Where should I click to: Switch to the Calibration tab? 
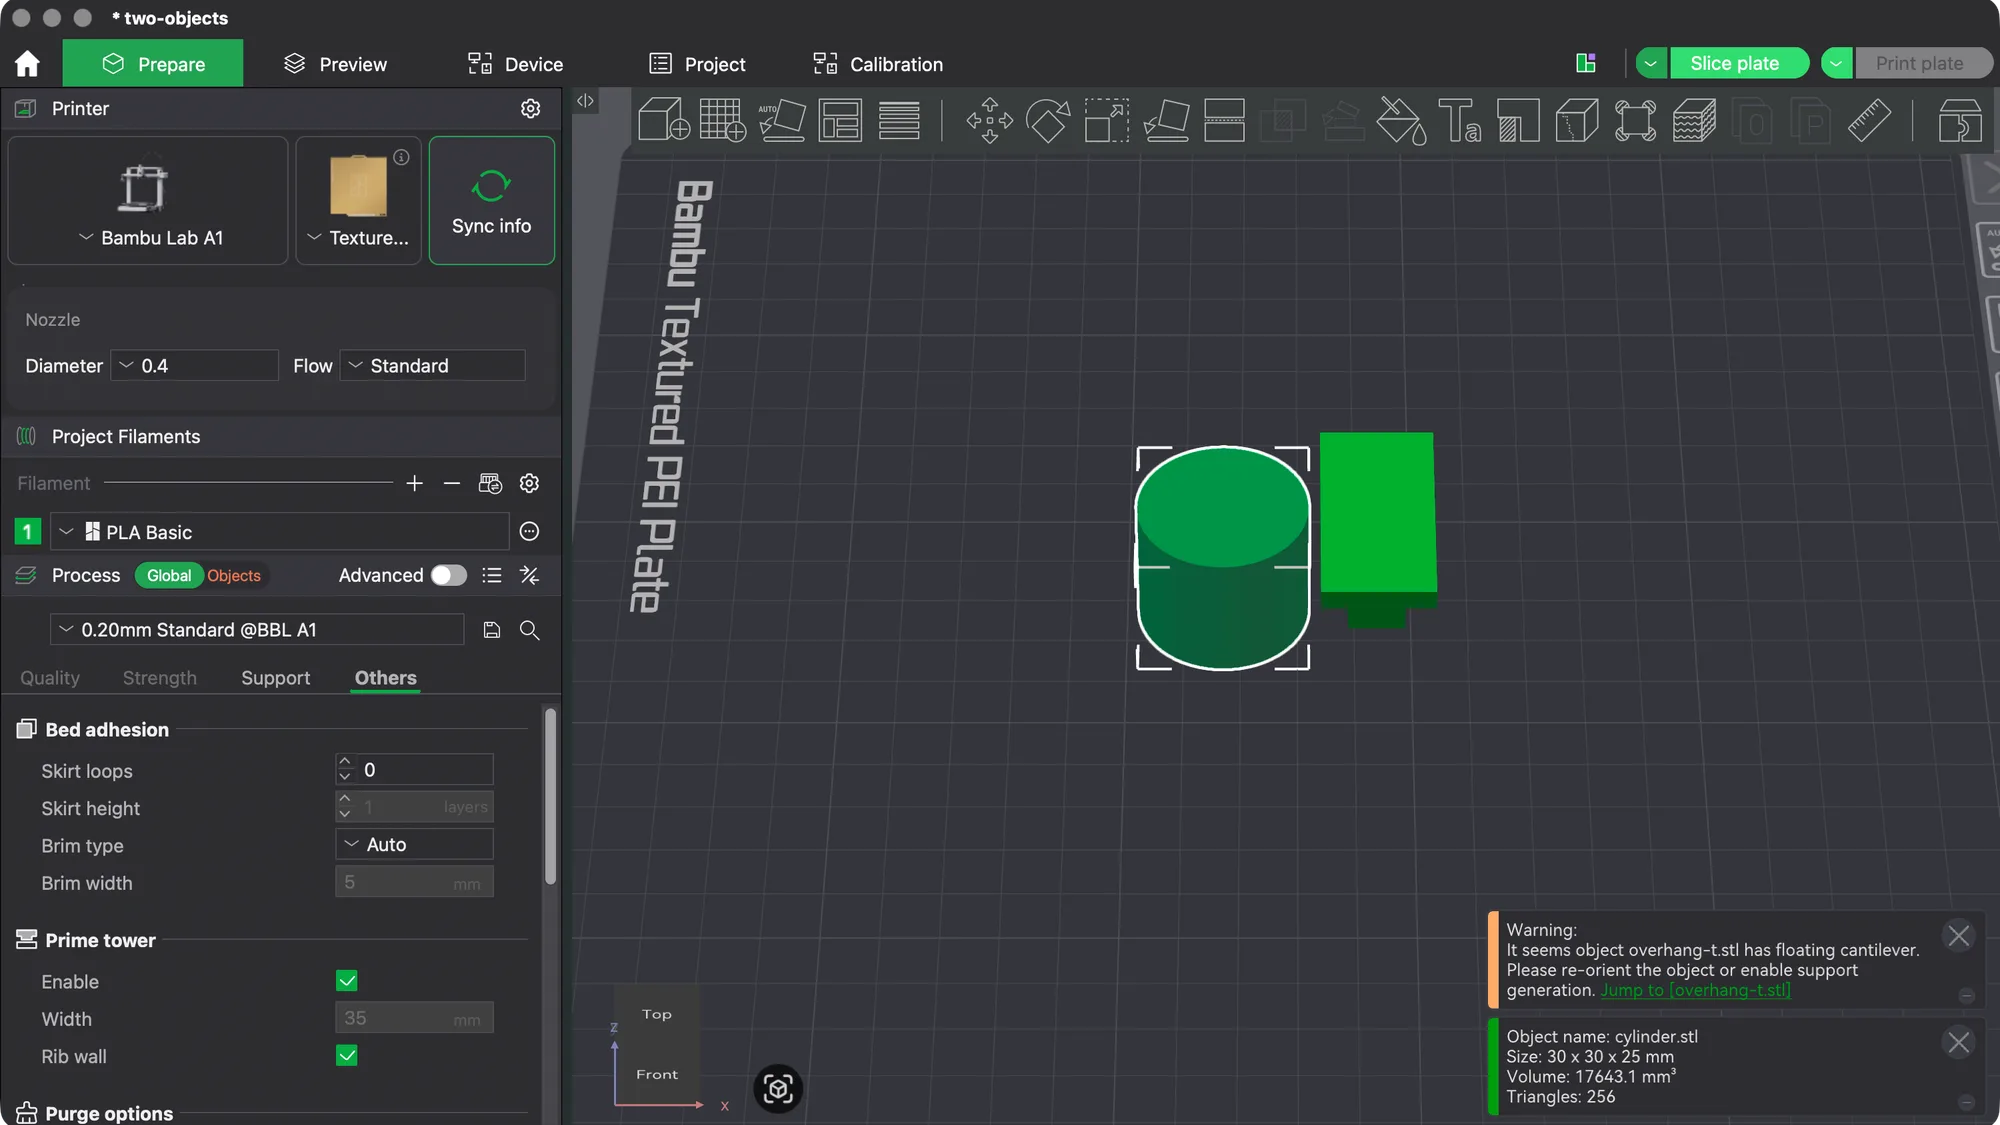(x=878, y=64)
